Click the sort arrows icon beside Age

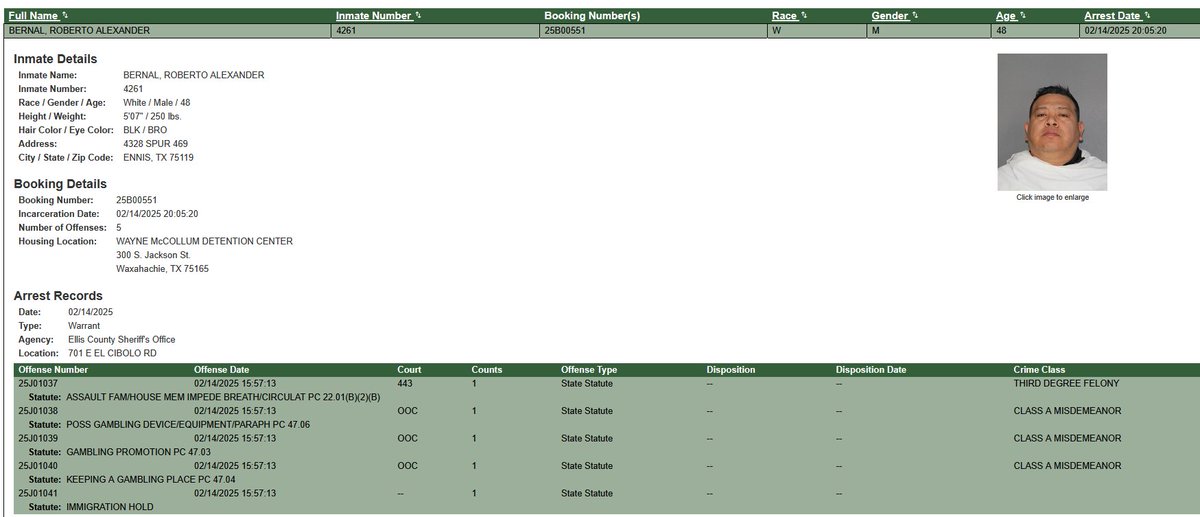(1022, 16)
